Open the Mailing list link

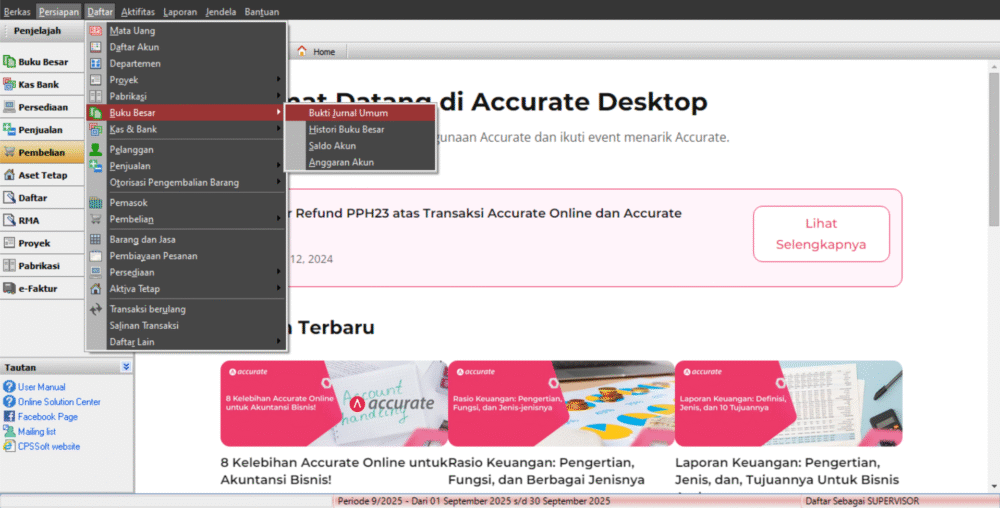(x=37, y=432)
